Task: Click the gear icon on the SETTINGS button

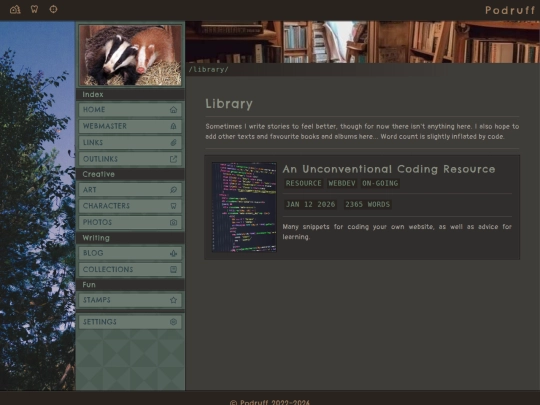Action: point(173,322)
